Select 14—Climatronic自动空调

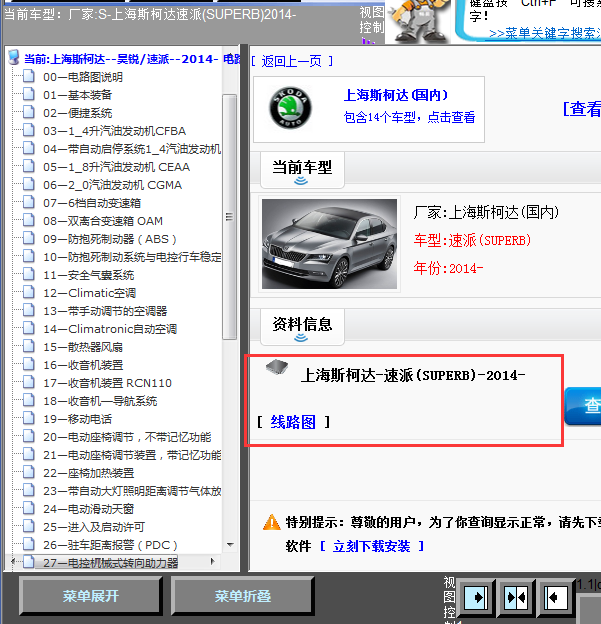[x=110, y=329]
